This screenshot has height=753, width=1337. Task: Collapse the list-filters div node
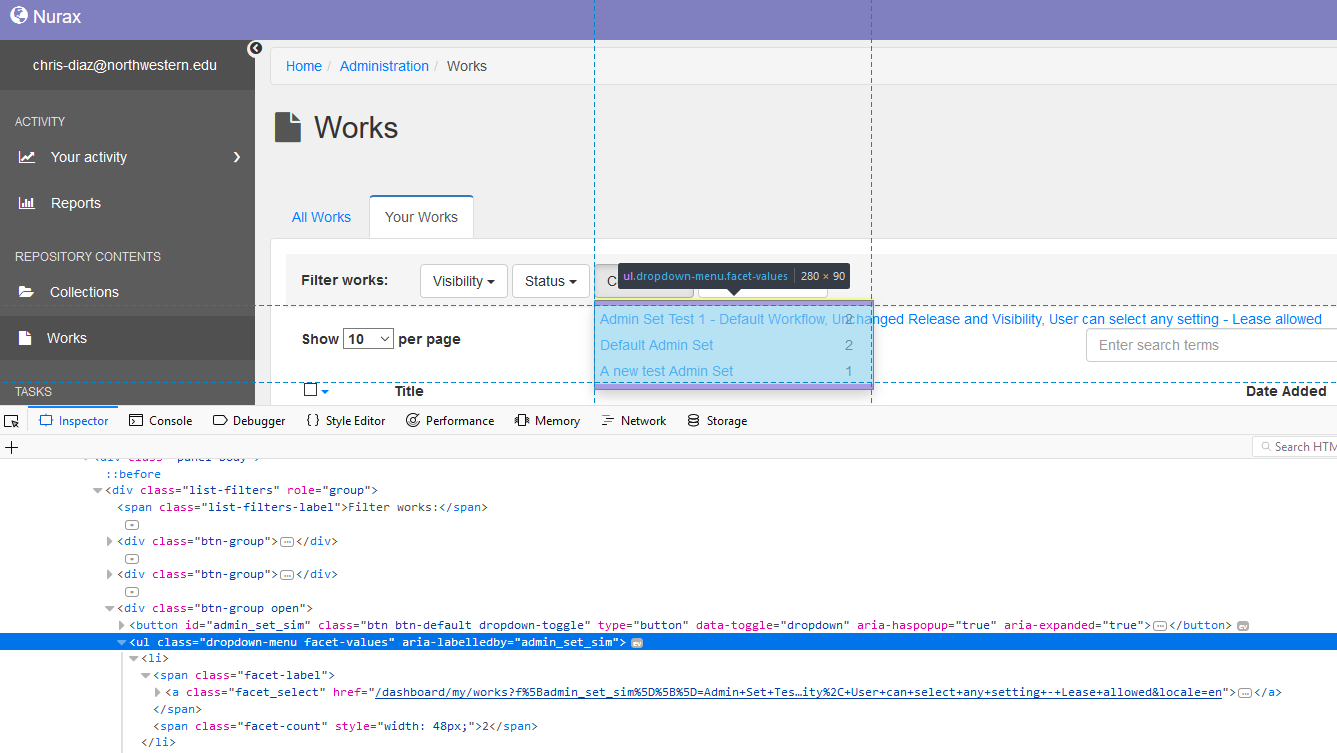(98, 491)
